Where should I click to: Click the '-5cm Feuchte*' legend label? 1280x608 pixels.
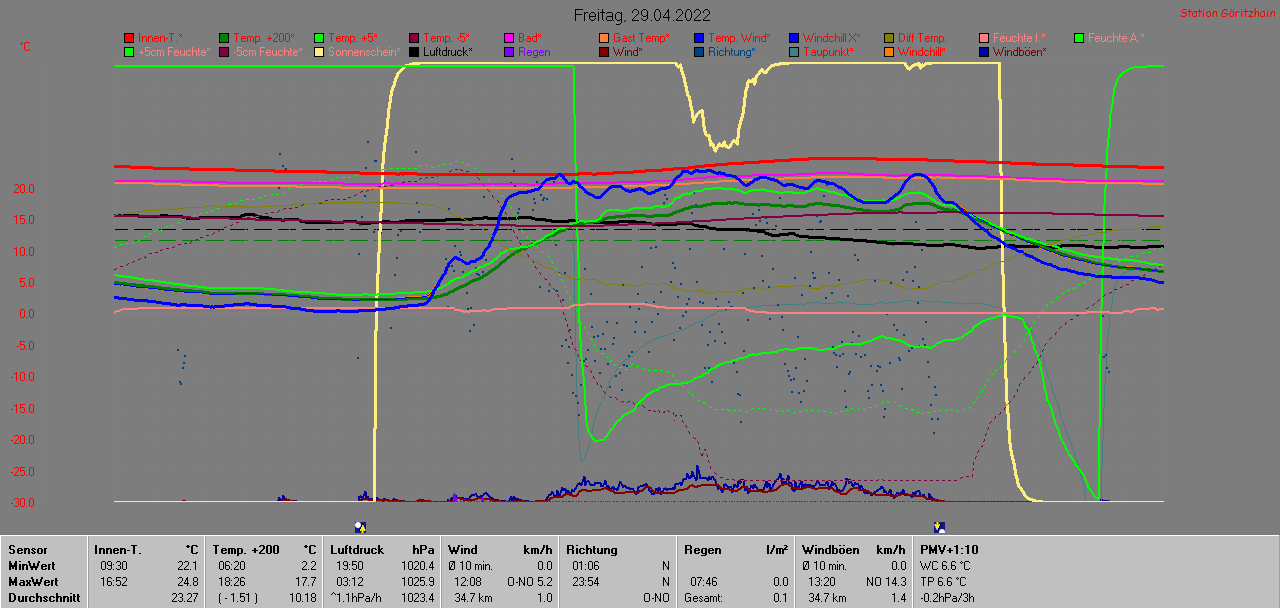(x=267, y=52)
